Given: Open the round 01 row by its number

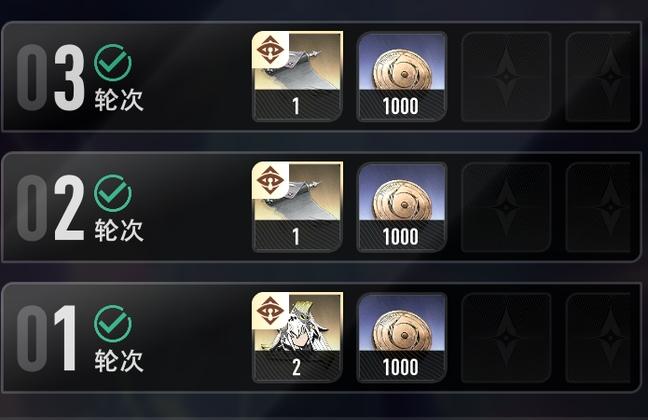Looking at the screenshot, I should click(47, 338).
